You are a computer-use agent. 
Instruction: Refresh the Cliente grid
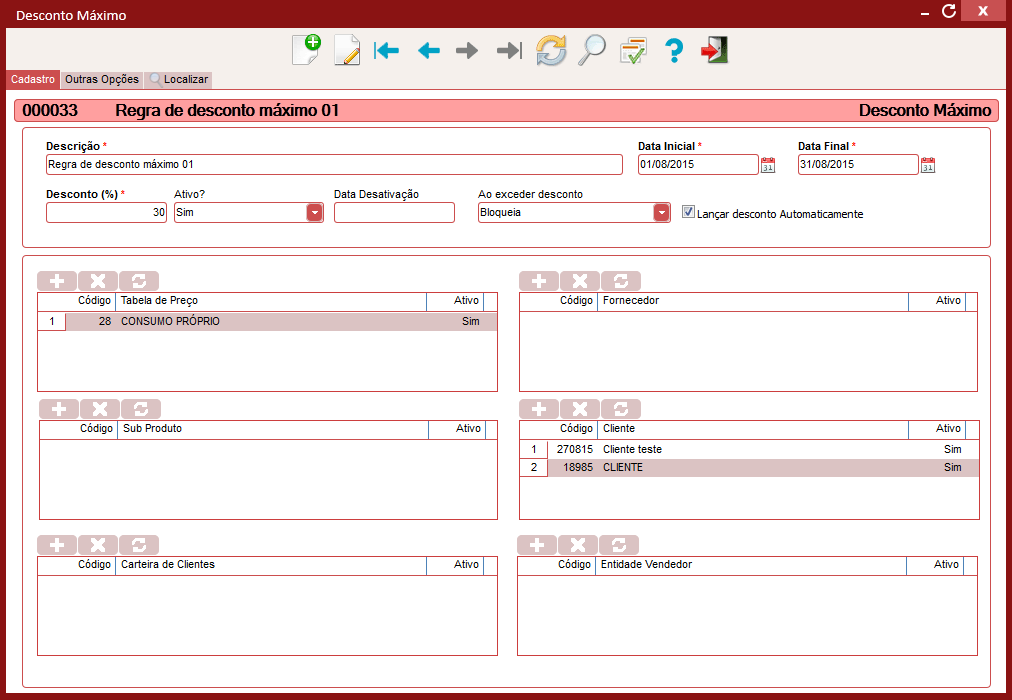pyautogui.click(x=621, y=409)
